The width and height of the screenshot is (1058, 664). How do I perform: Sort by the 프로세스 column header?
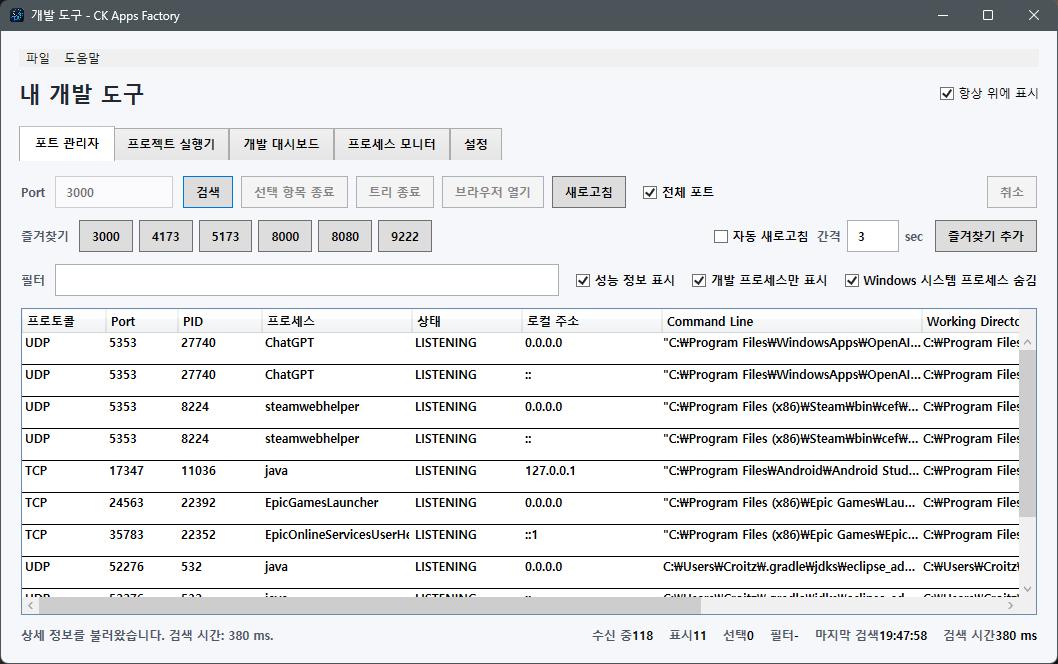click(x=337, y=321)
